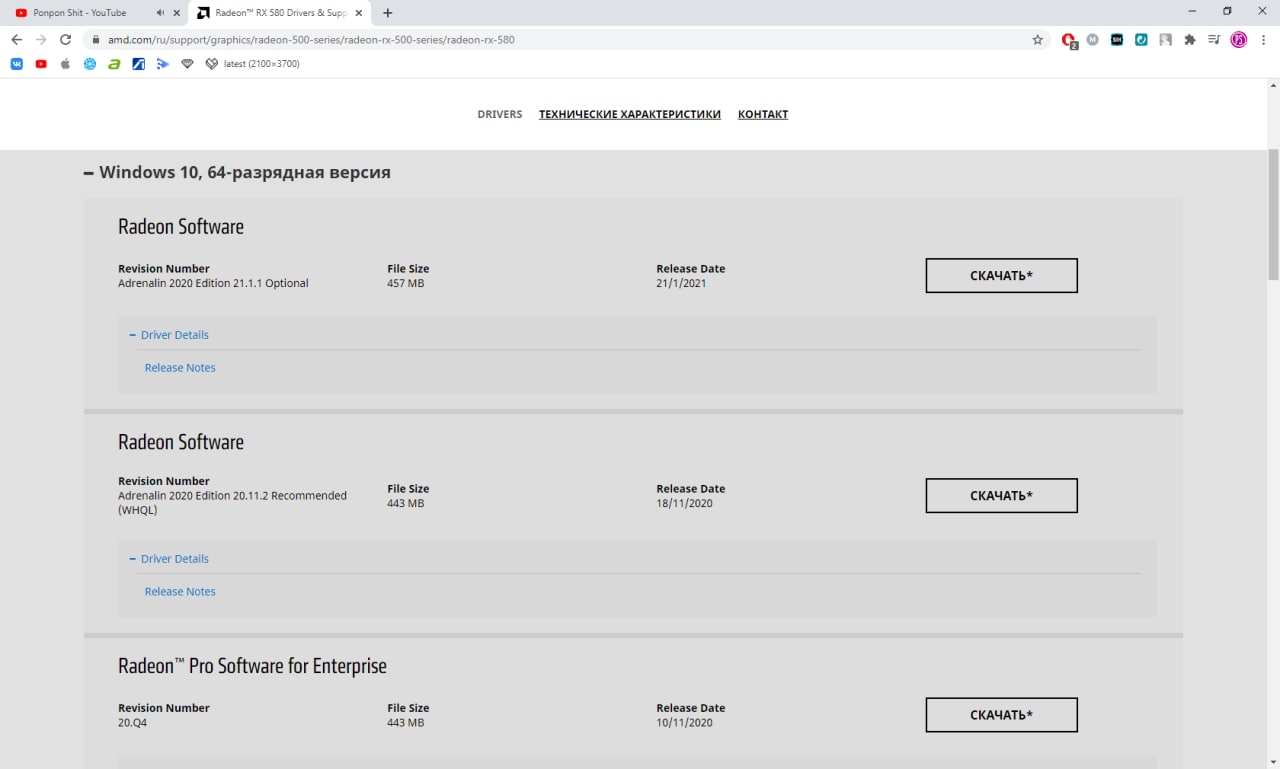Download Adrenalin 20.11.2 WHQL via СКАЧАТЬ
The image size is (1280, 769).
(x=1001, y=496)
